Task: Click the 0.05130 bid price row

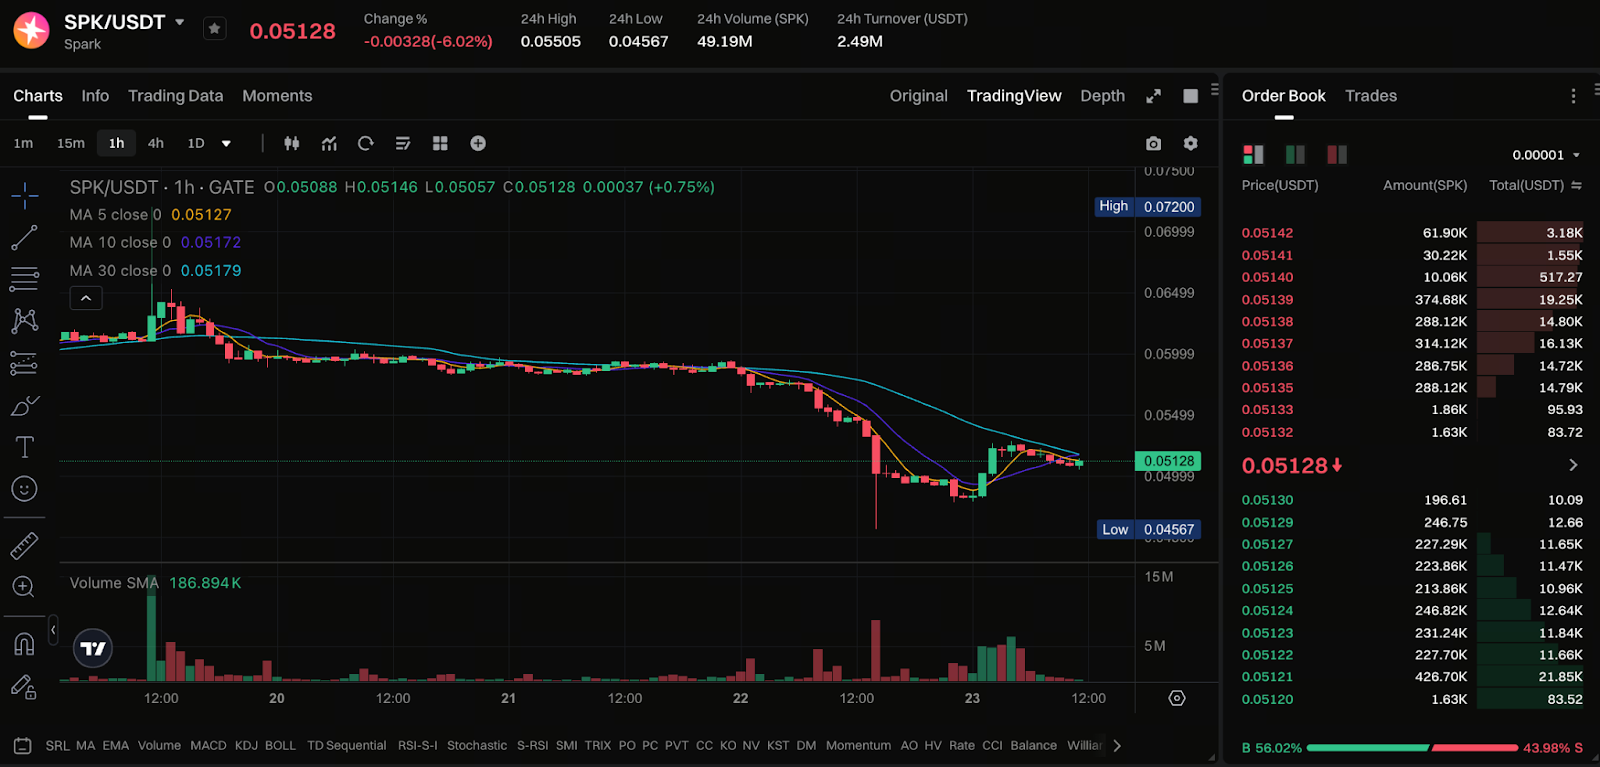Action: (1412, 500)
